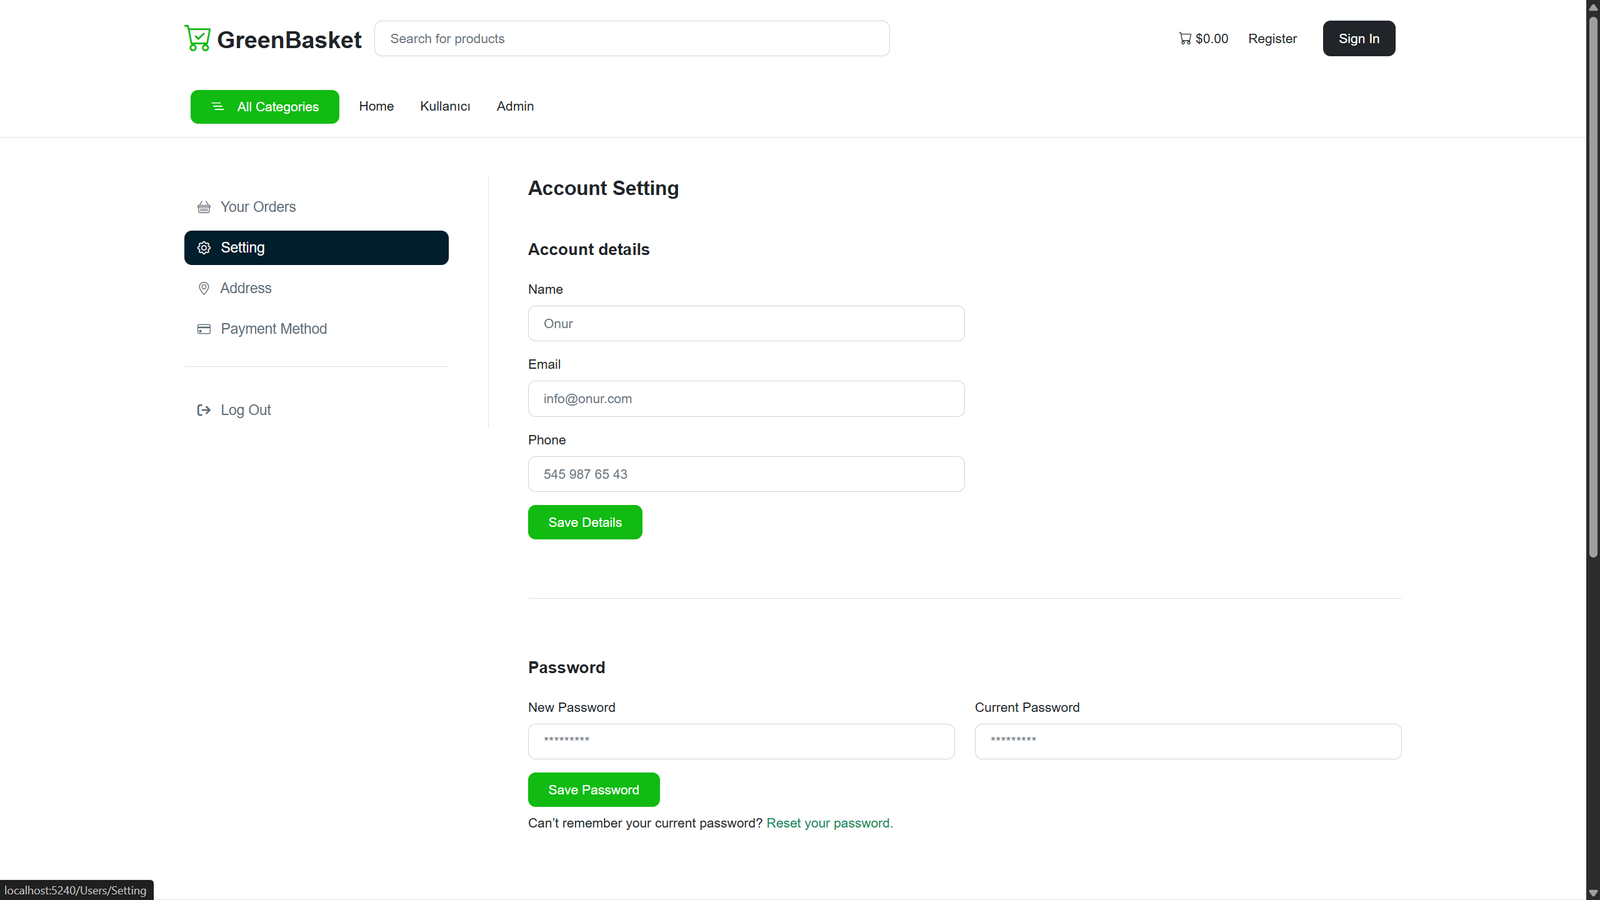Open the Admin menu item
This screenshot has height=900, width=1600.
point(515,106)
